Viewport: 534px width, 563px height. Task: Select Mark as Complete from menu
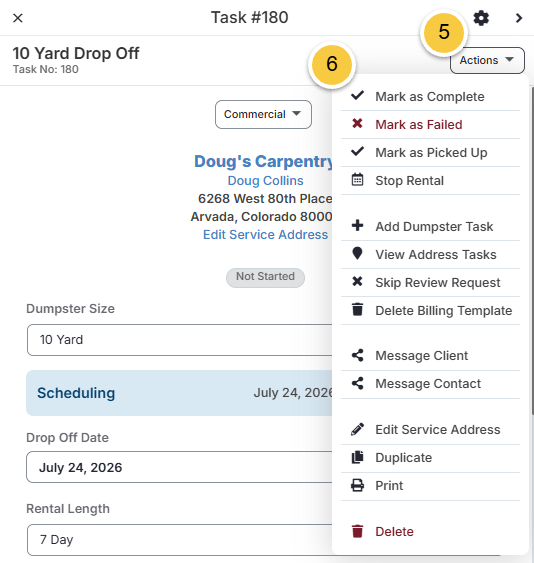(x=430, y=97)
